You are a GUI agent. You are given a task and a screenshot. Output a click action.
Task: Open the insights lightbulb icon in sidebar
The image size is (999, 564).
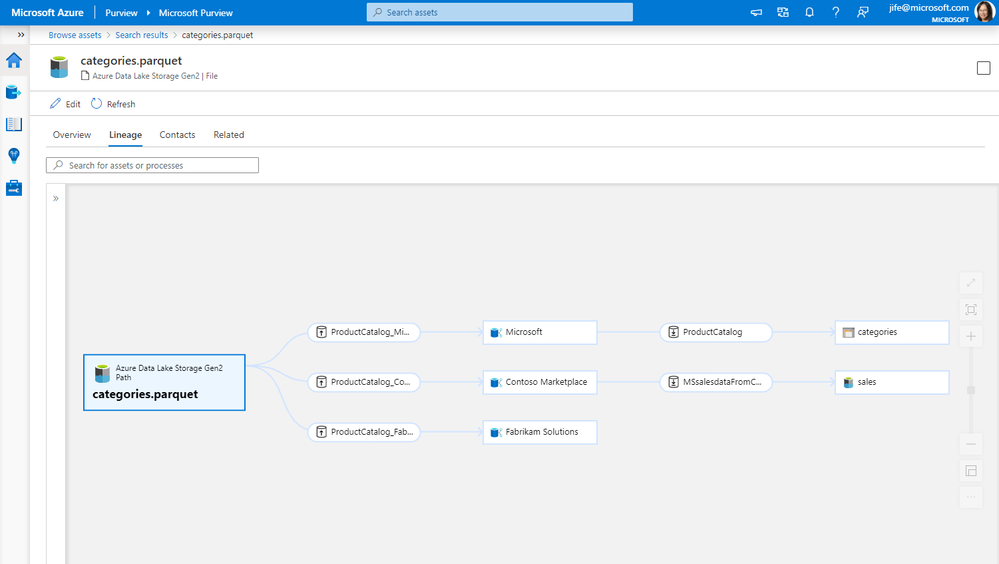click(14, 155)
